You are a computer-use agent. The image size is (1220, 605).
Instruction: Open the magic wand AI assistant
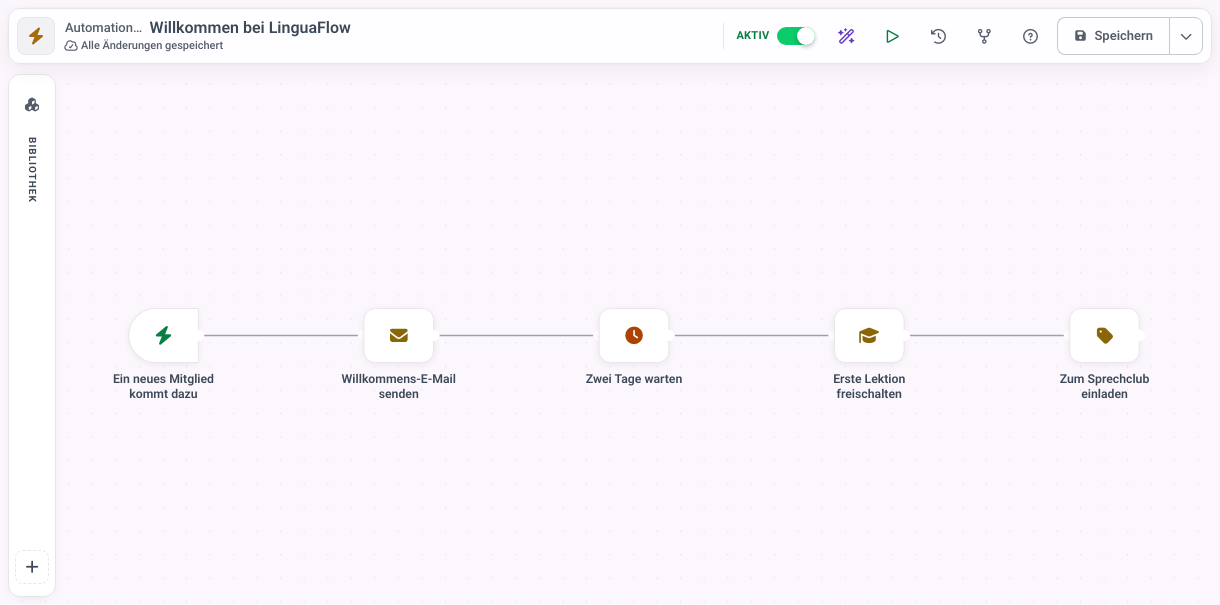tap(846, 36)
